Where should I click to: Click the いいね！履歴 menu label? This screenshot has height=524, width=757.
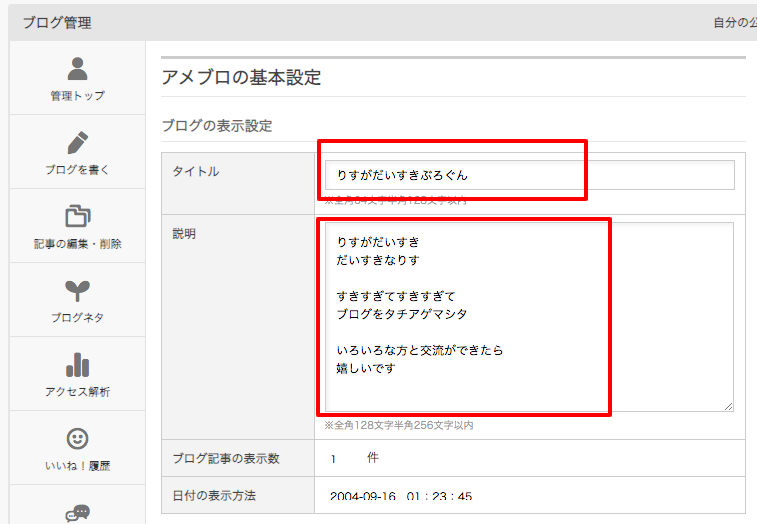coord(77,466)
